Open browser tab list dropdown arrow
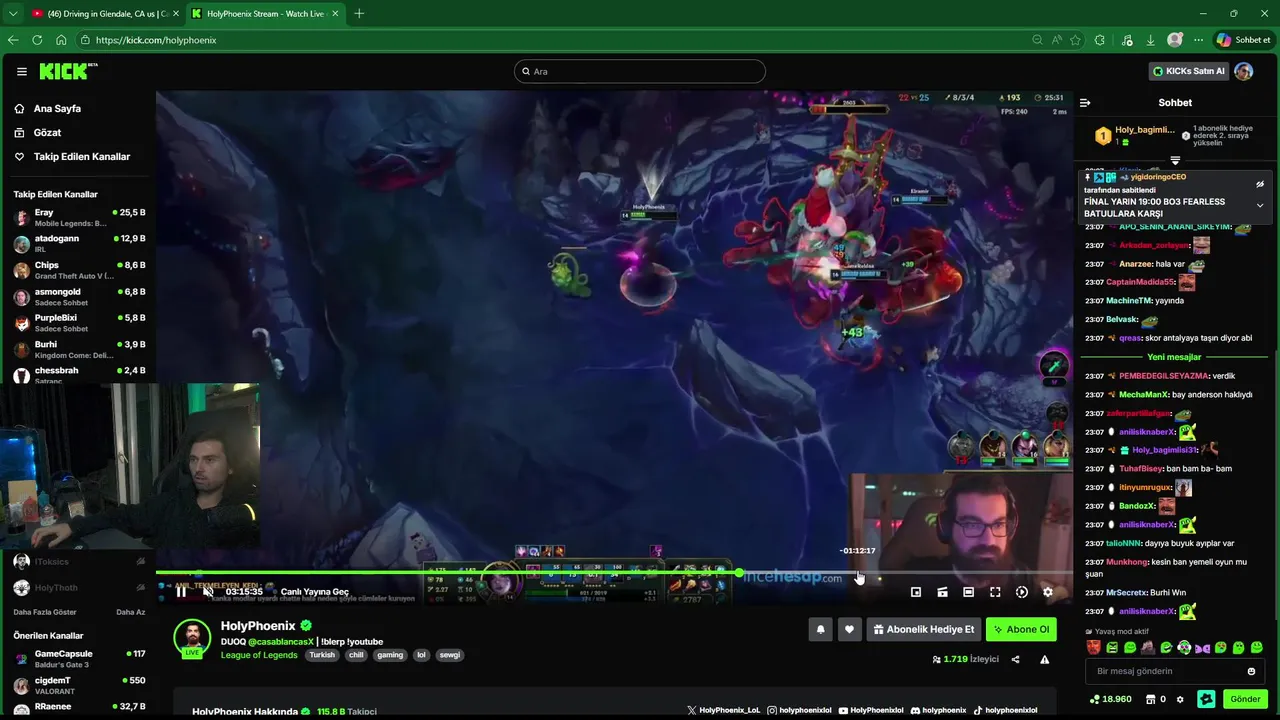 pos(12,13)
